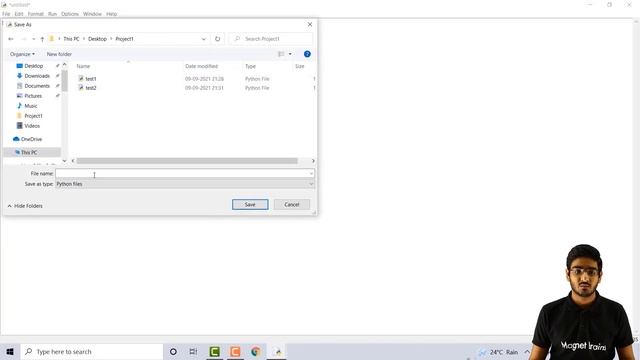
Task: Open the orange Camtasia recorder taskbar icon
Action: [235, 351]
